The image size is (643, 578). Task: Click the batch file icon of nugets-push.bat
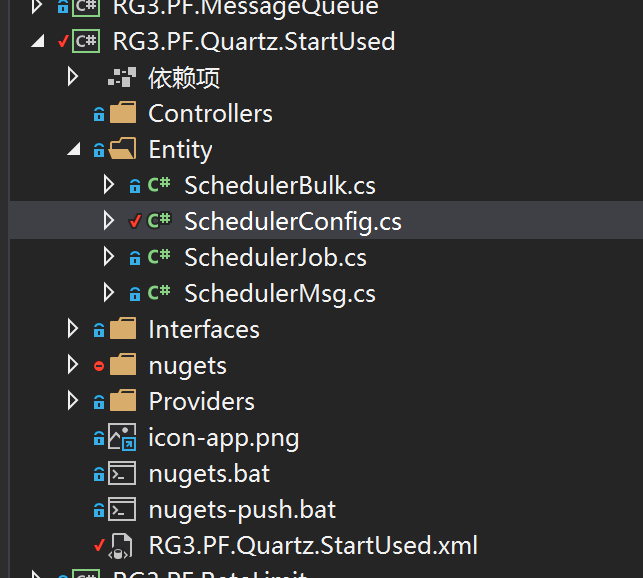[x=122, y=509]
